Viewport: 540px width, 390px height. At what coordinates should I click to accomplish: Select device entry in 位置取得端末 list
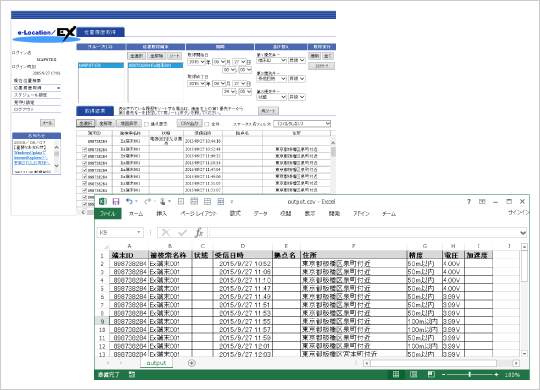click(155, 65)
